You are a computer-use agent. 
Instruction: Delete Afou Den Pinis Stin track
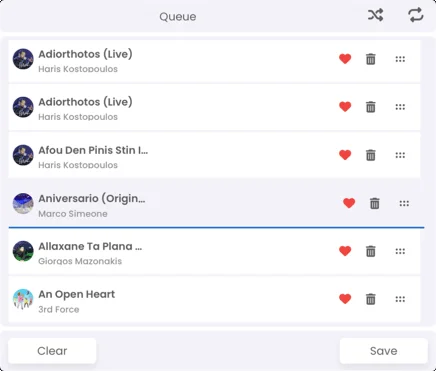coord(371,155)
